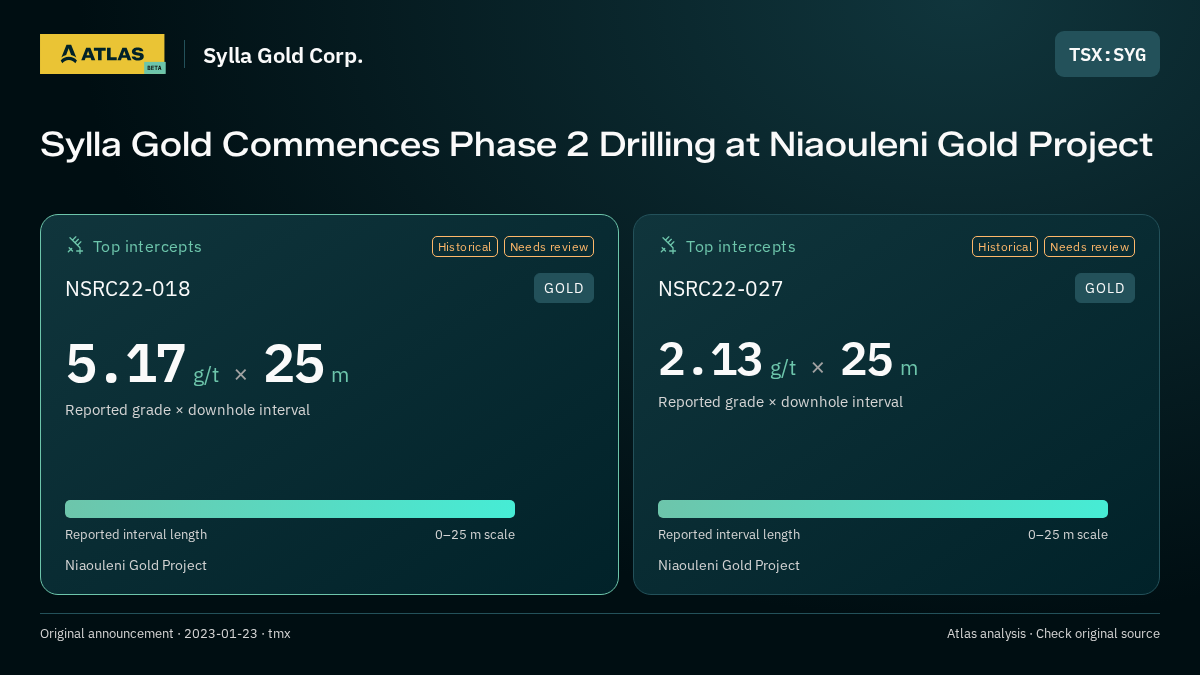Screen dimensions: 1200x675
Task: Click the Historical tag on NSRC22-027 card
Action: click(1005, 246)
